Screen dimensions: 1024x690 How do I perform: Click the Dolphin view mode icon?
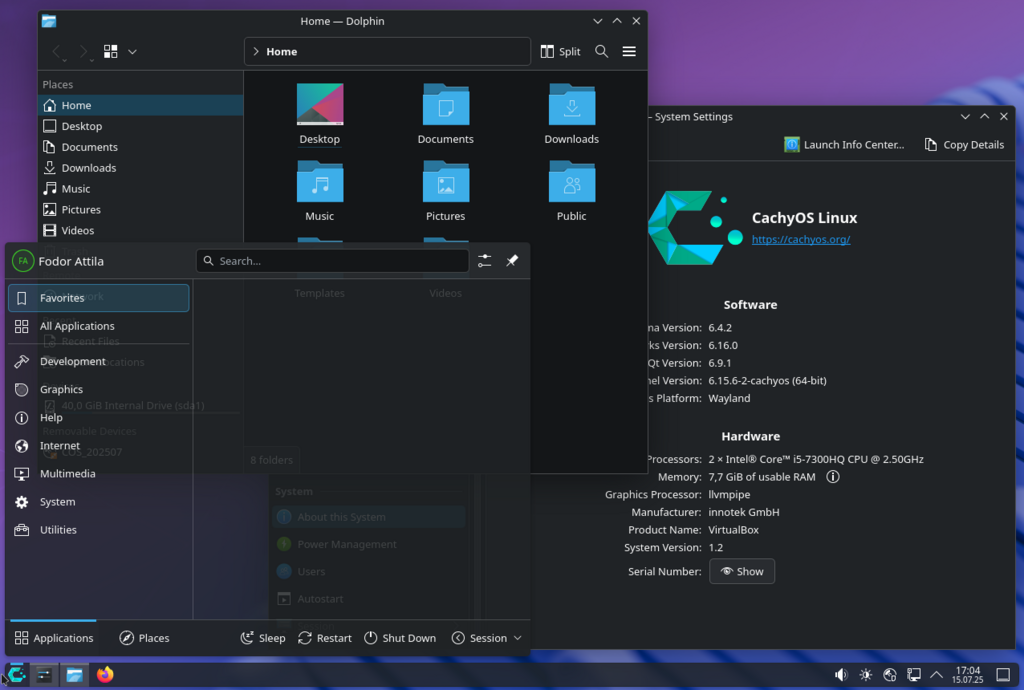[111, 51]
